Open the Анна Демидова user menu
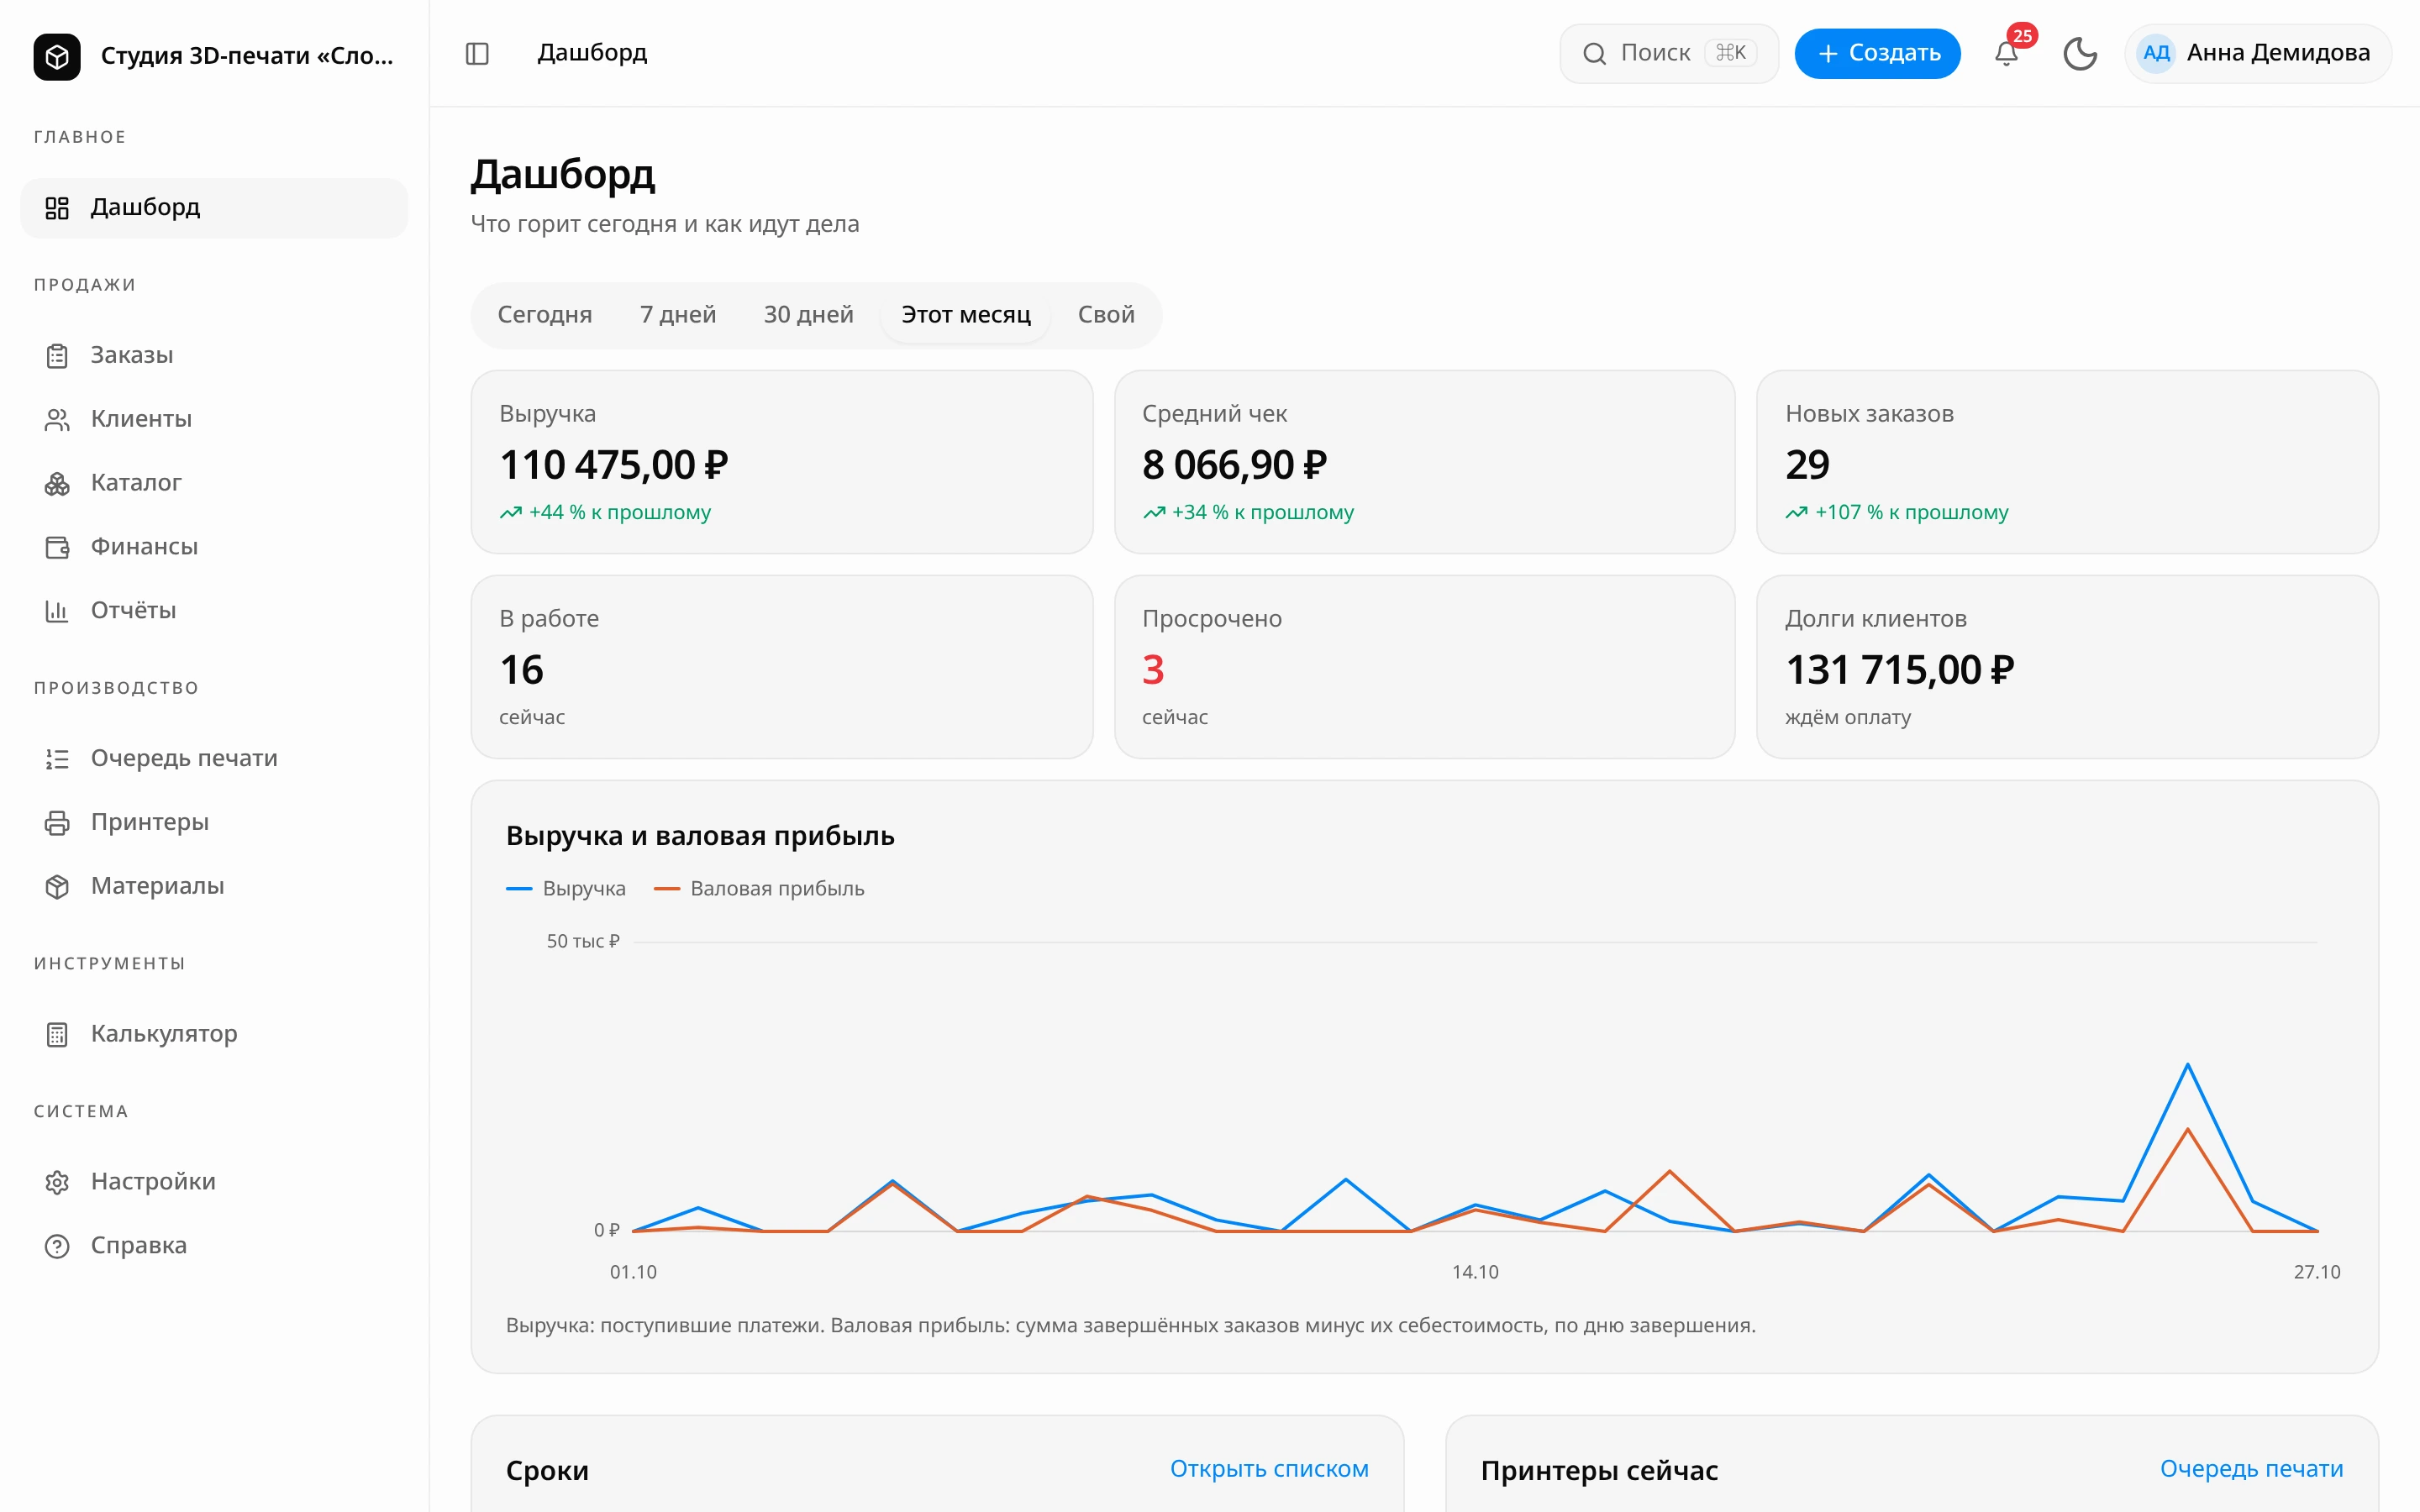This screenshot has width=2420, height=1512. [x=2257, y=53]
